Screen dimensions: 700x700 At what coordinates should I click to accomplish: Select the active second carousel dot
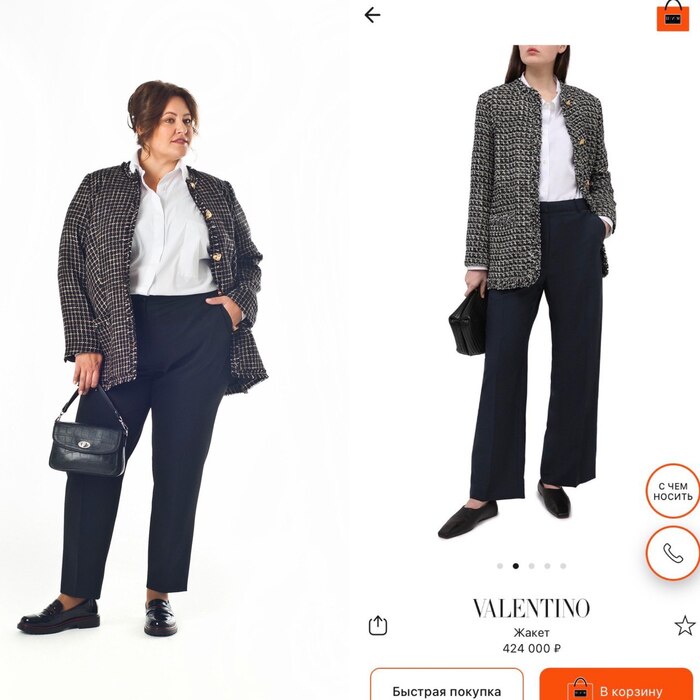[516, 566]
